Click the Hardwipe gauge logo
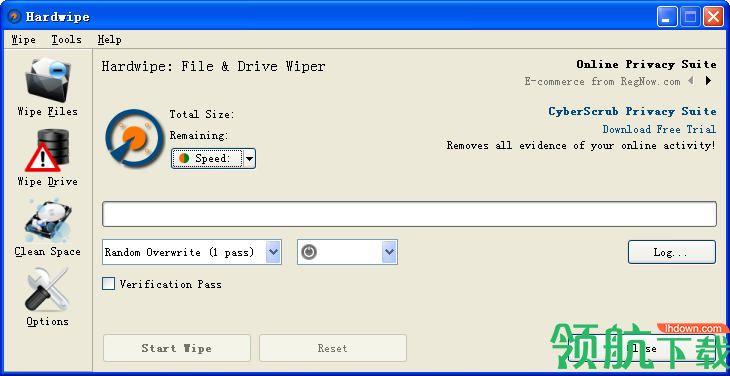This screenshot has width=730, height=376. pos(134,138)
